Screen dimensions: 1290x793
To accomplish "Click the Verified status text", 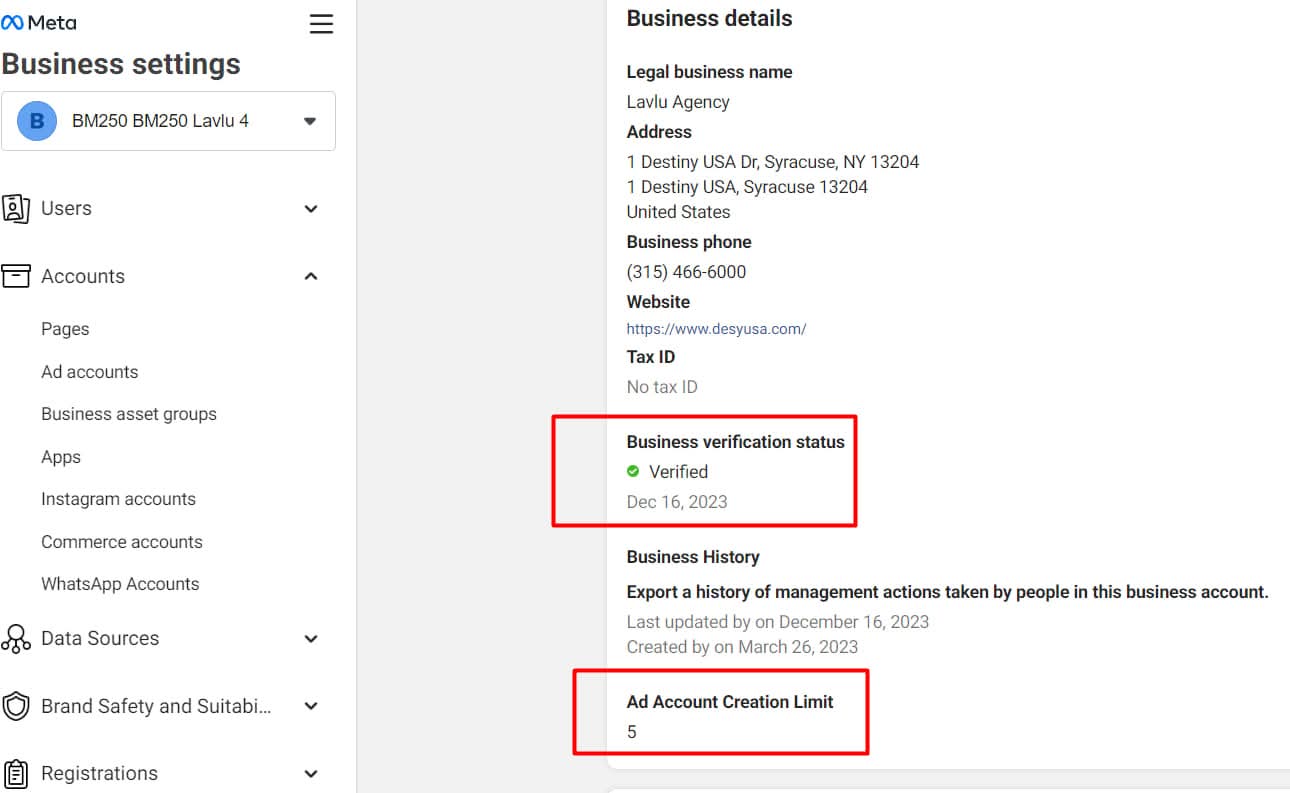I will (x=678, y=472).
